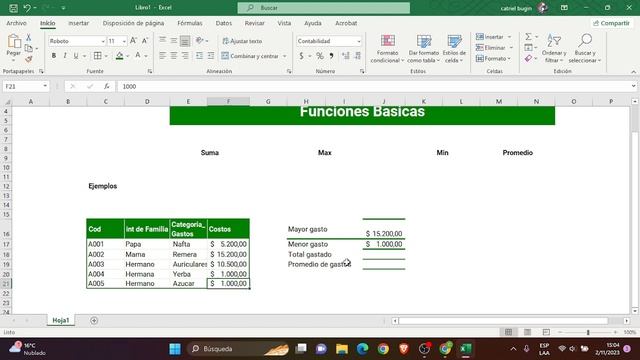Open the Roboto font name dropdown

point(103,41)
